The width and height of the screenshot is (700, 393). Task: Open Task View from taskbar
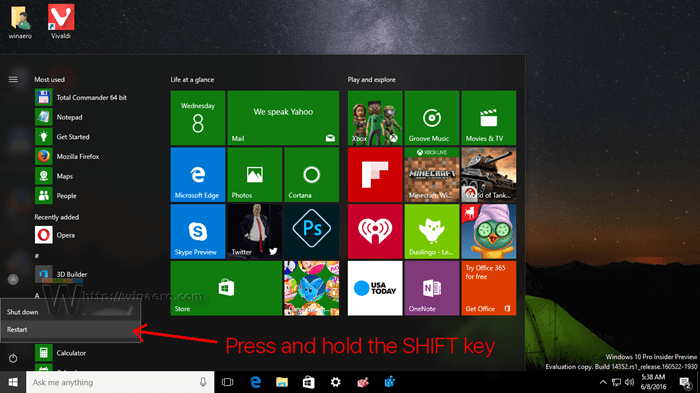tap(228, 382)
